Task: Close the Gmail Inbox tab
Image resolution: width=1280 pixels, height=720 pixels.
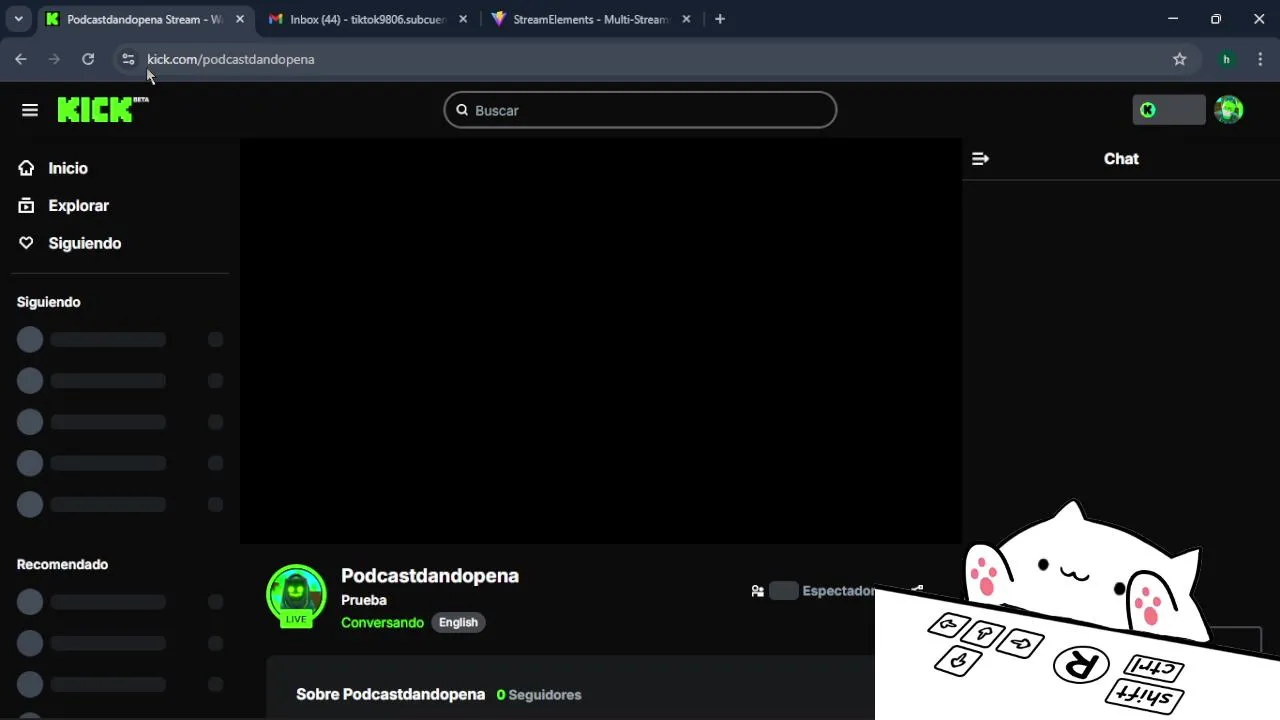Action: coord(463,19)
